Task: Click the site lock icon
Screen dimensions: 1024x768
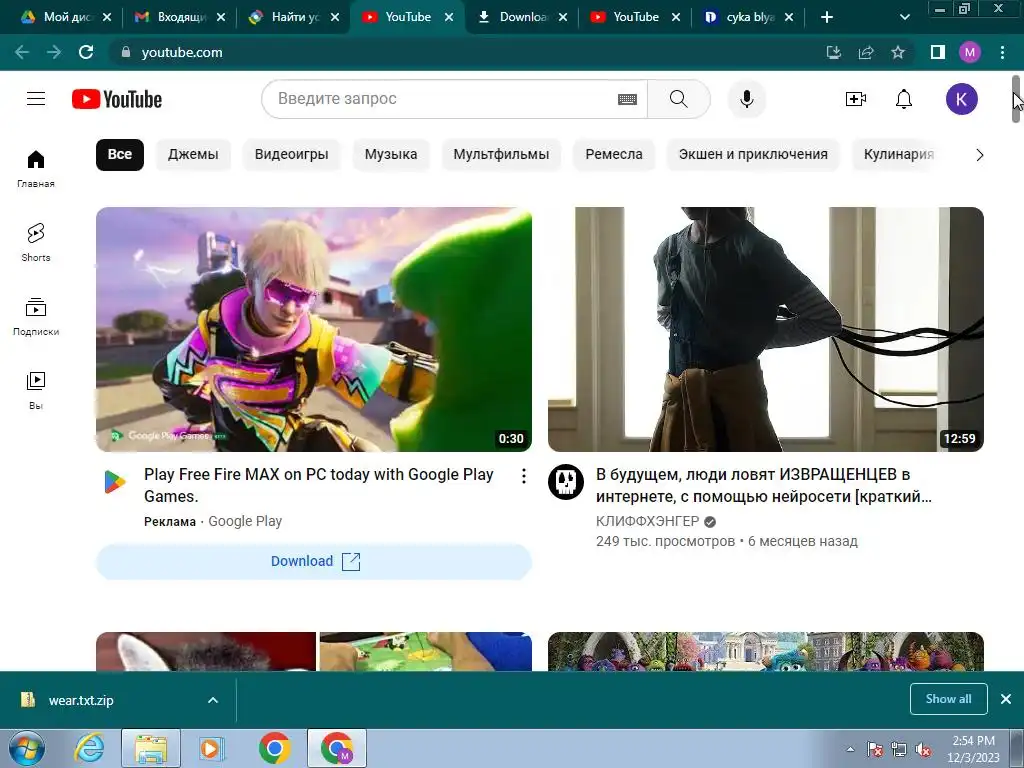Action: [x=126, y=52]
